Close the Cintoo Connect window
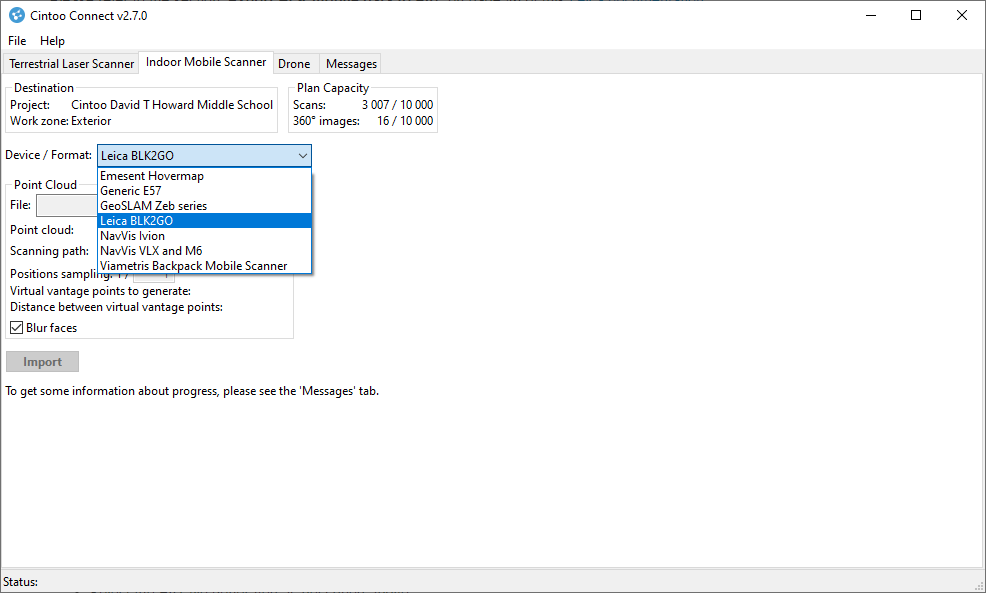 [961, 15]
